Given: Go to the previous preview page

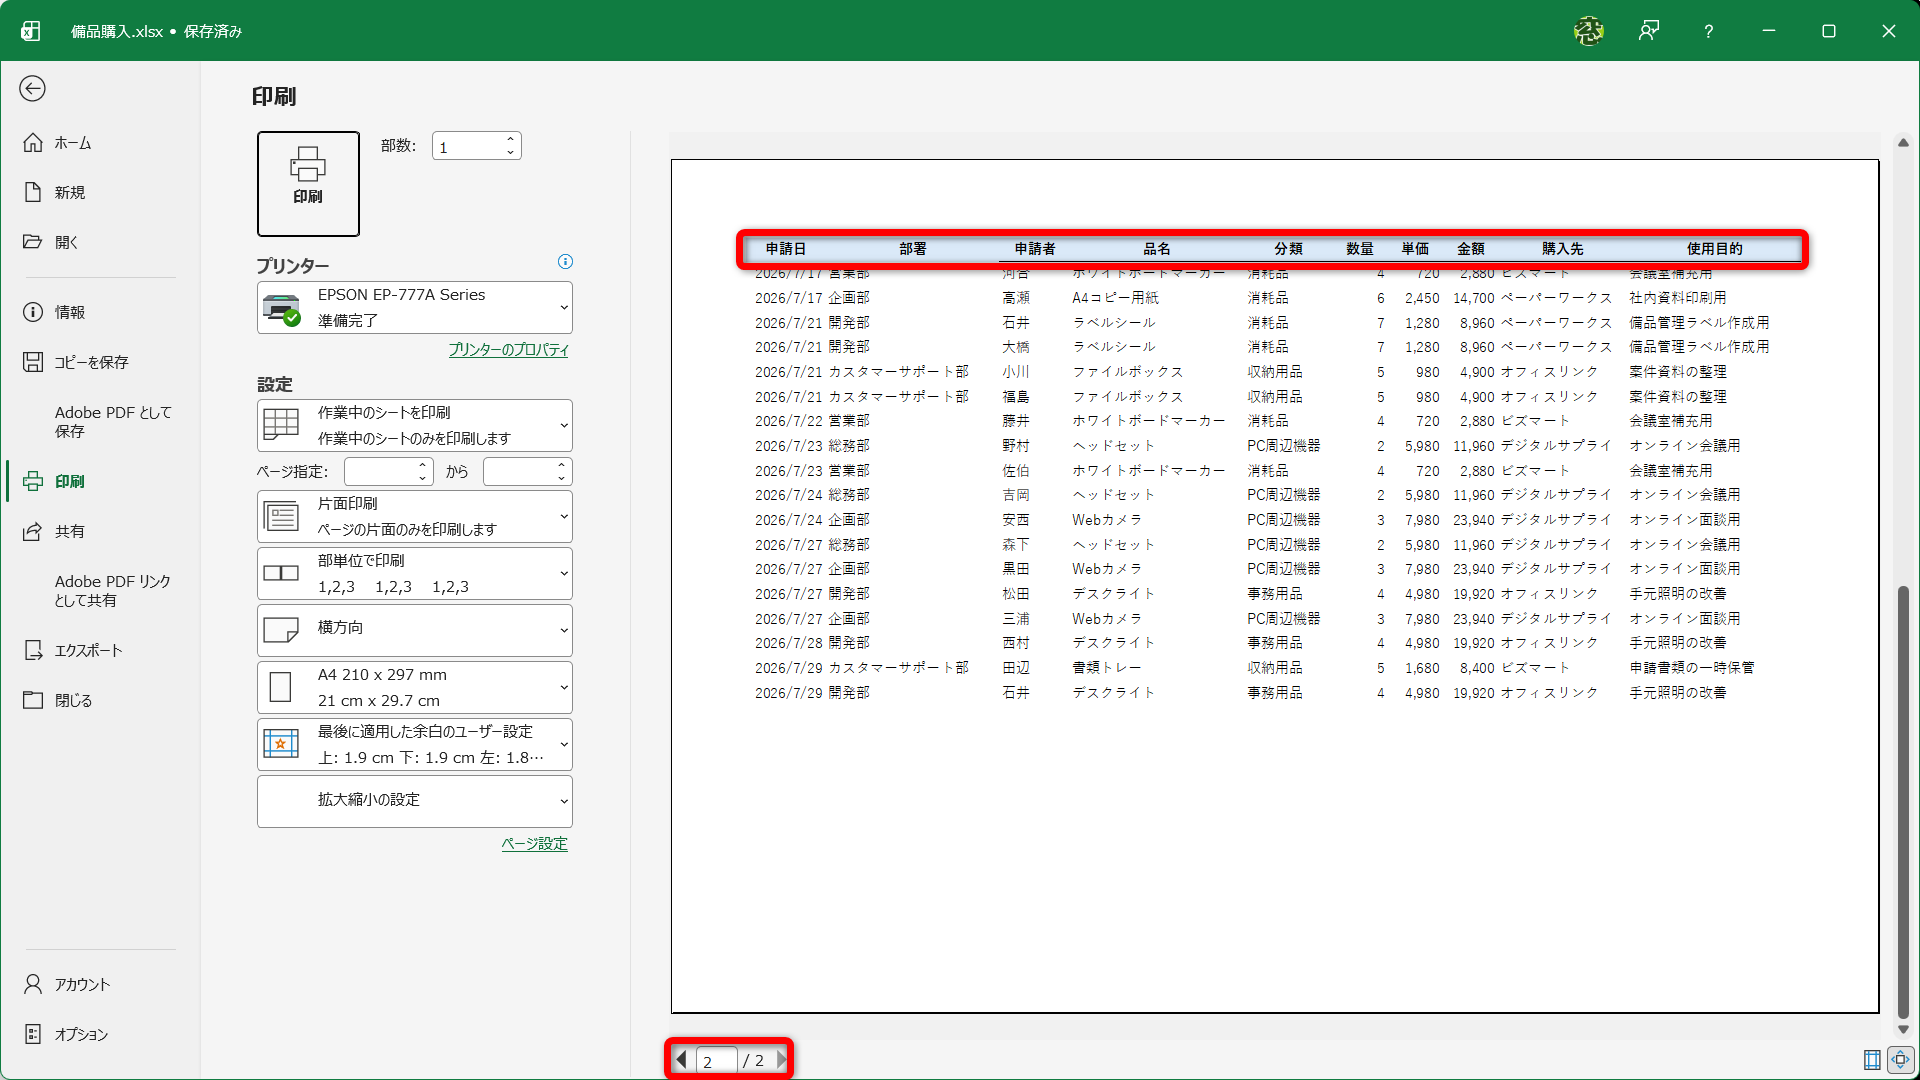Looking at the screenshot, I should [x=681, y=1059].
